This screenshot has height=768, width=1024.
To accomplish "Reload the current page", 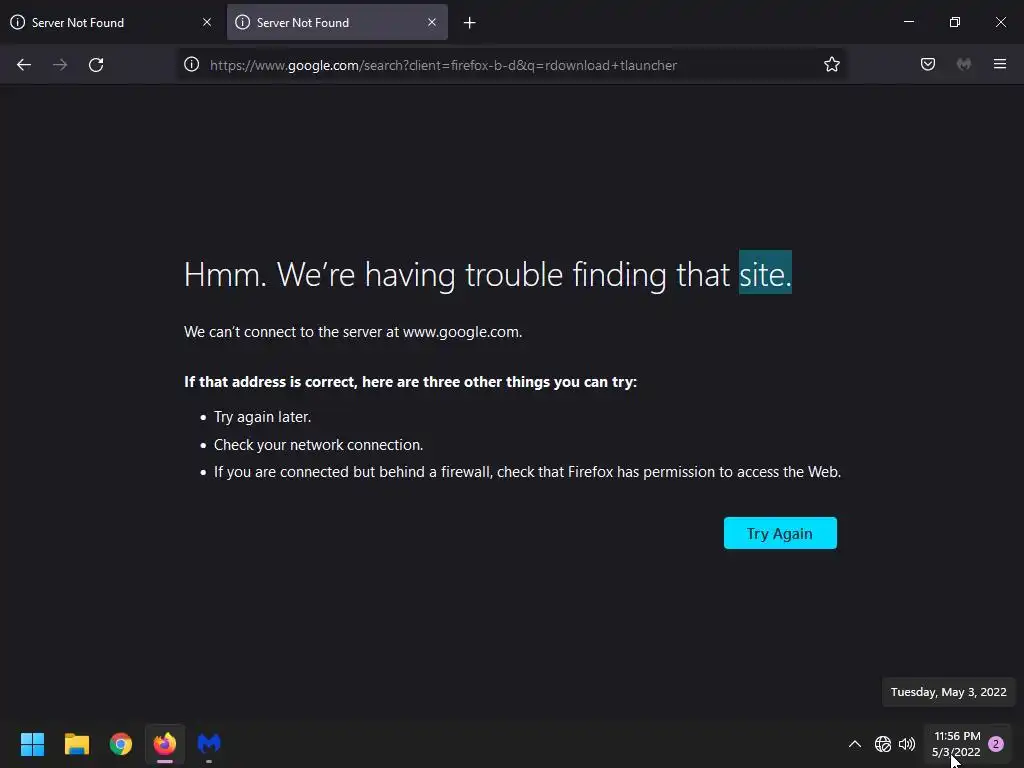I will pos(96,65).
